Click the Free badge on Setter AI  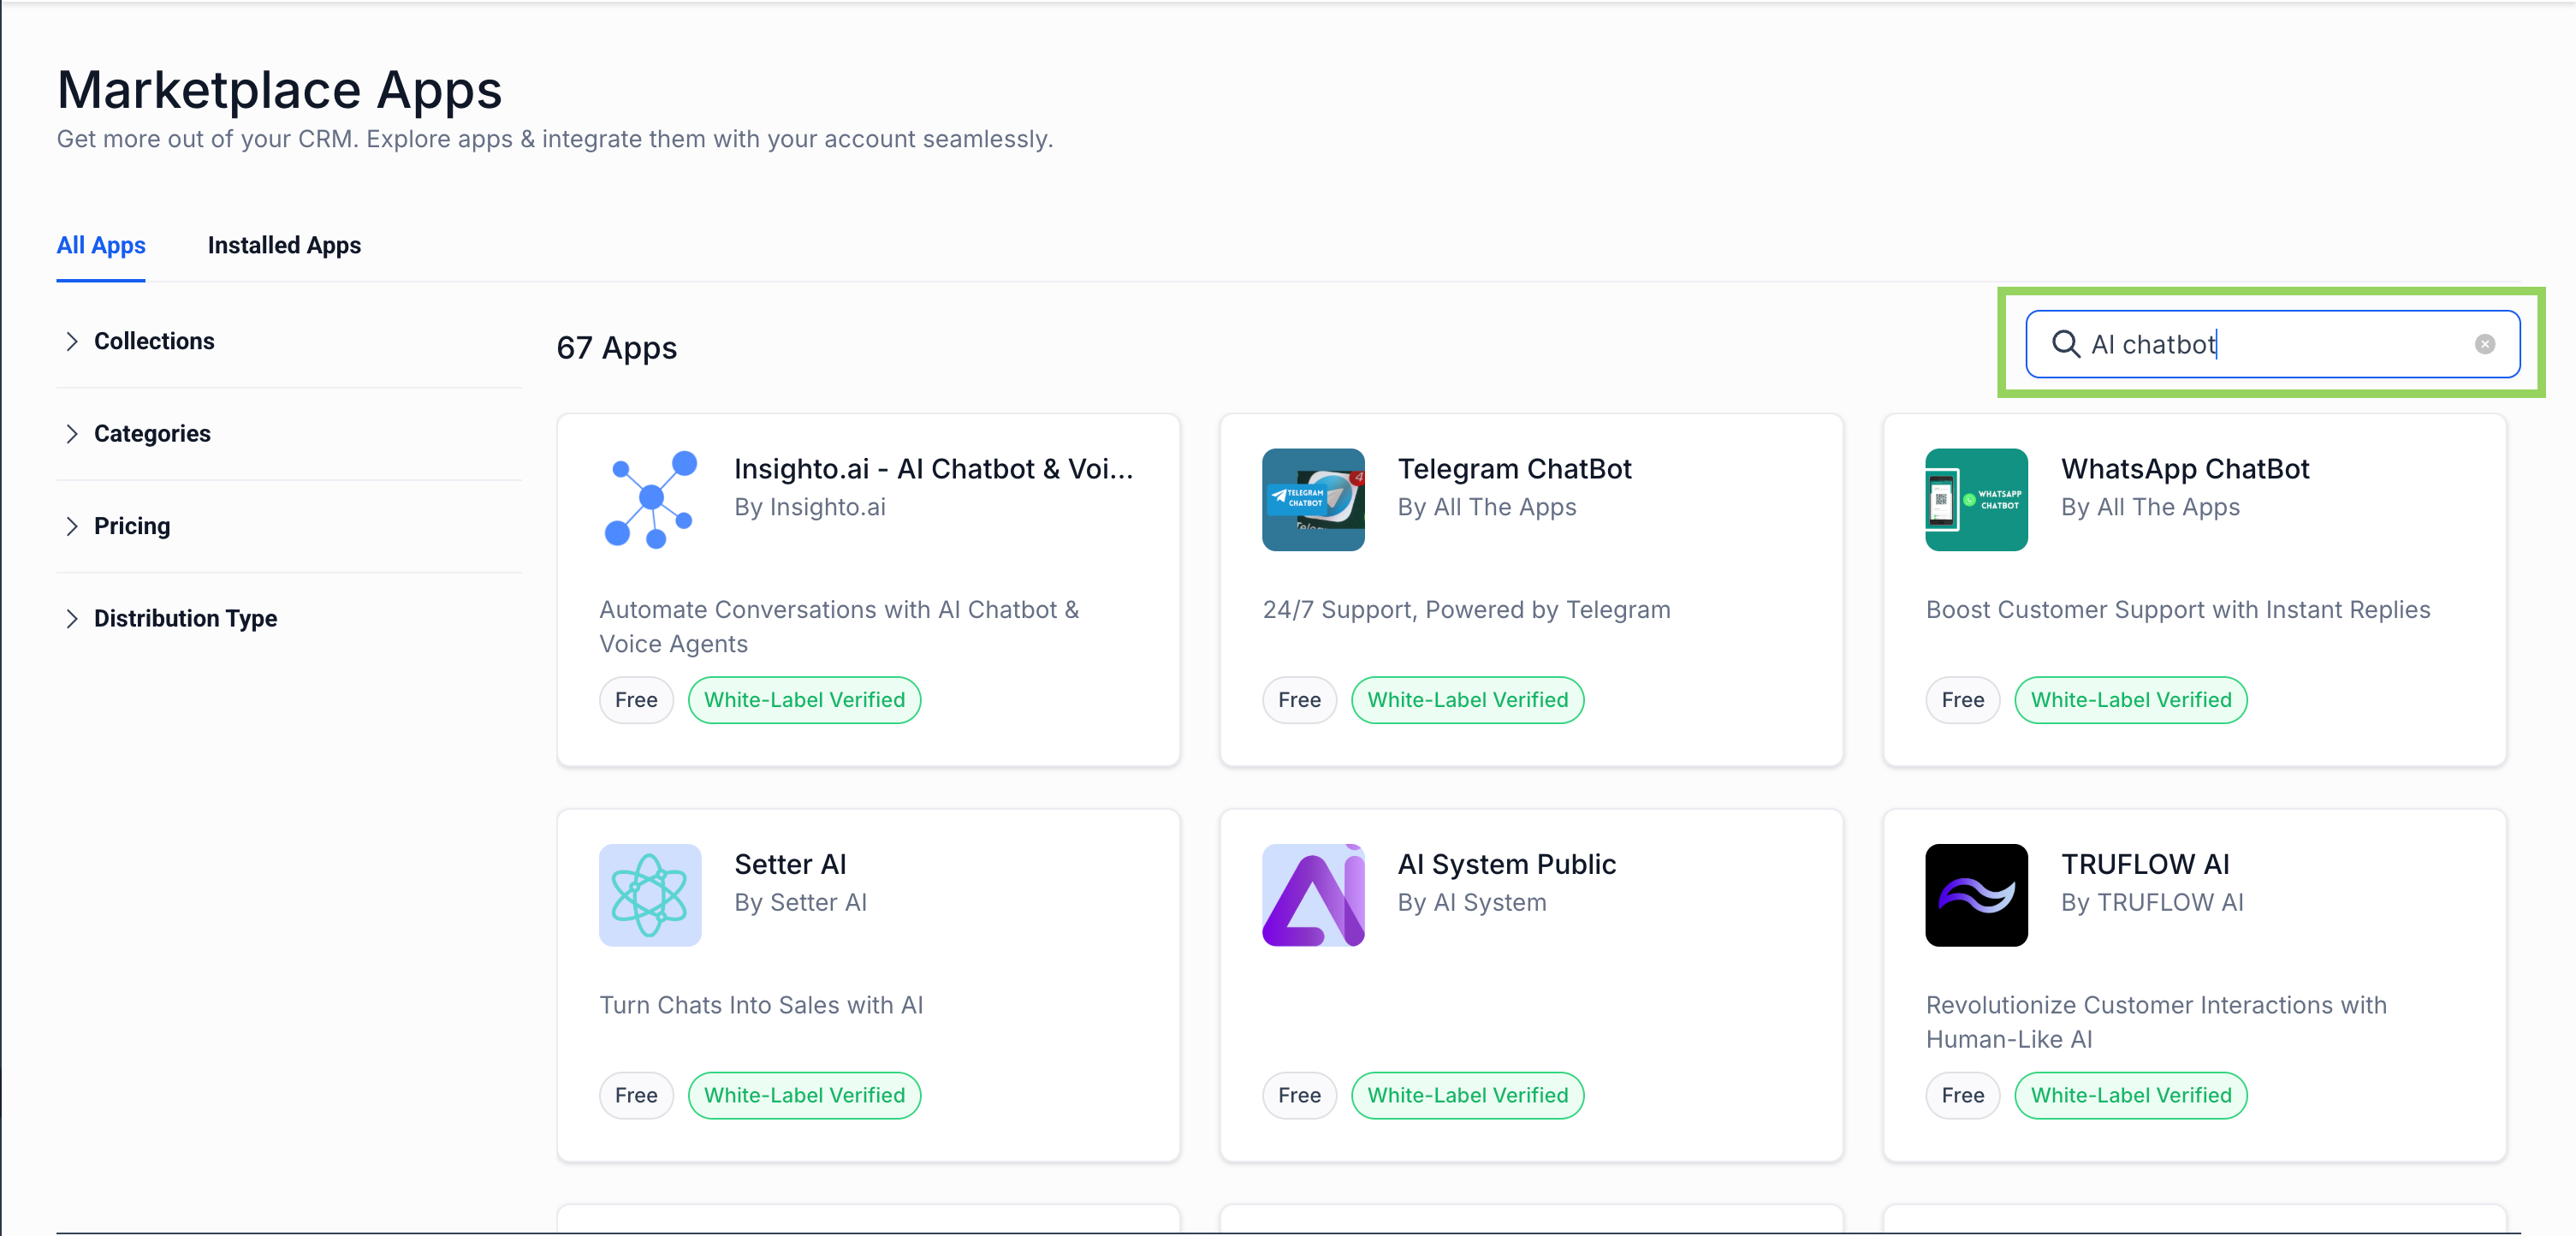pos(636,1095)
